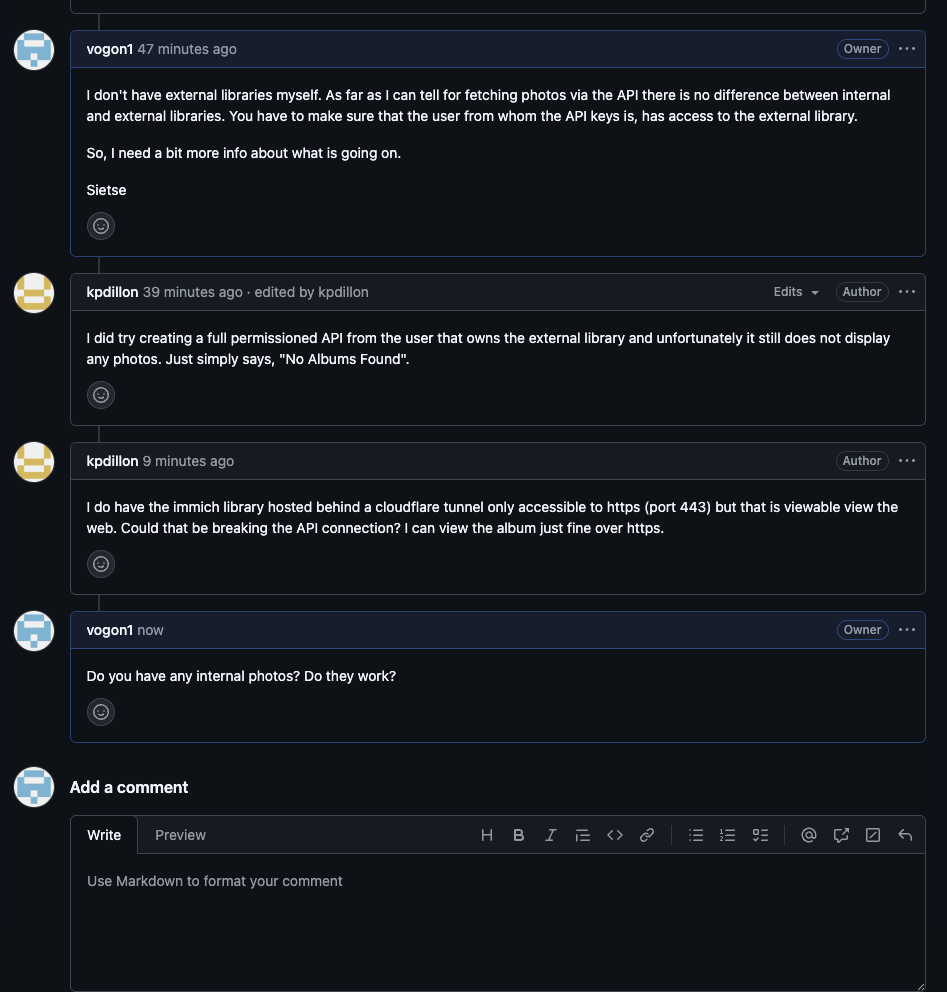Switch to the Preview tab
Viewport: 947px width, 992px height.
pos(180,835)
